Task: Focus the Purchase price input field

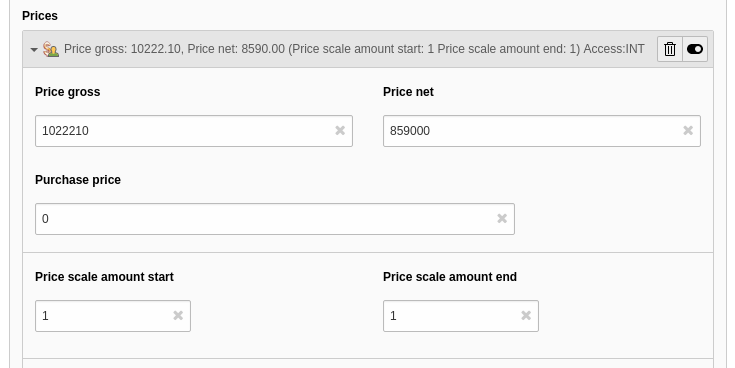Action: click(x=275, y=219)
